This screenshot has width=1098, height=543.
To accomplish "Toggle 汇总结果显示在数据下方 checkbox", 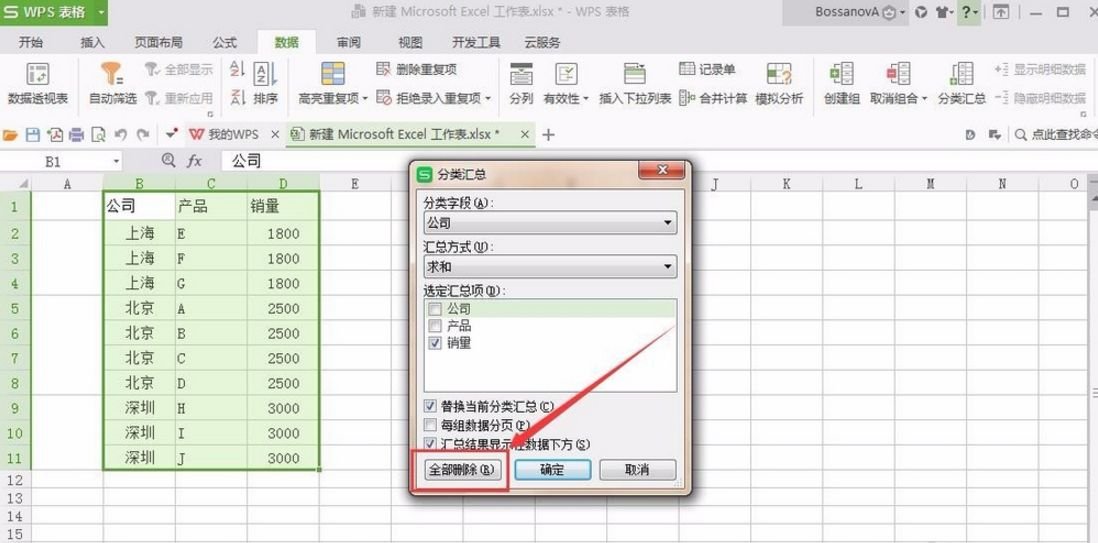I will (x=431, y=444).
